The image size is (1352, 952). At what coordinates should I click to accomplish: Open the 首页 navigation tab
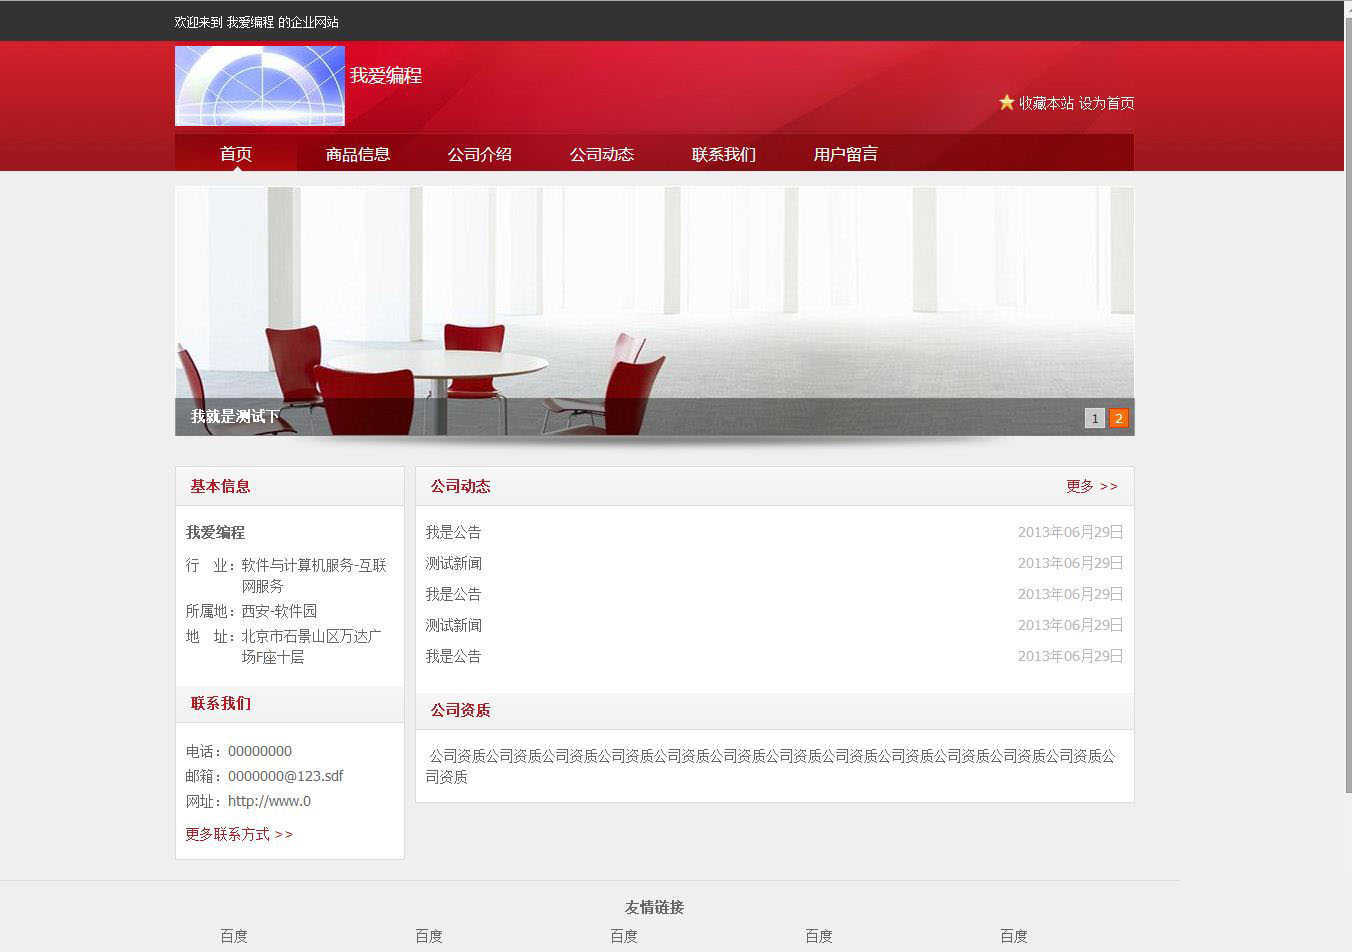click(235, 153)
